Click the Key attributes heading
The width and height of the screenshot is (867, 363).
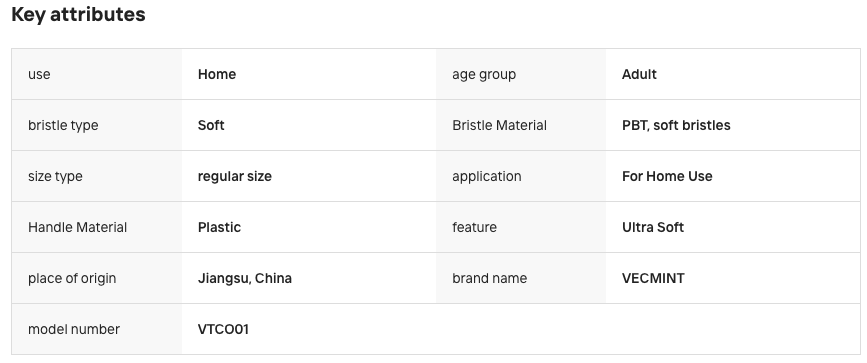(x=78, y=14)
